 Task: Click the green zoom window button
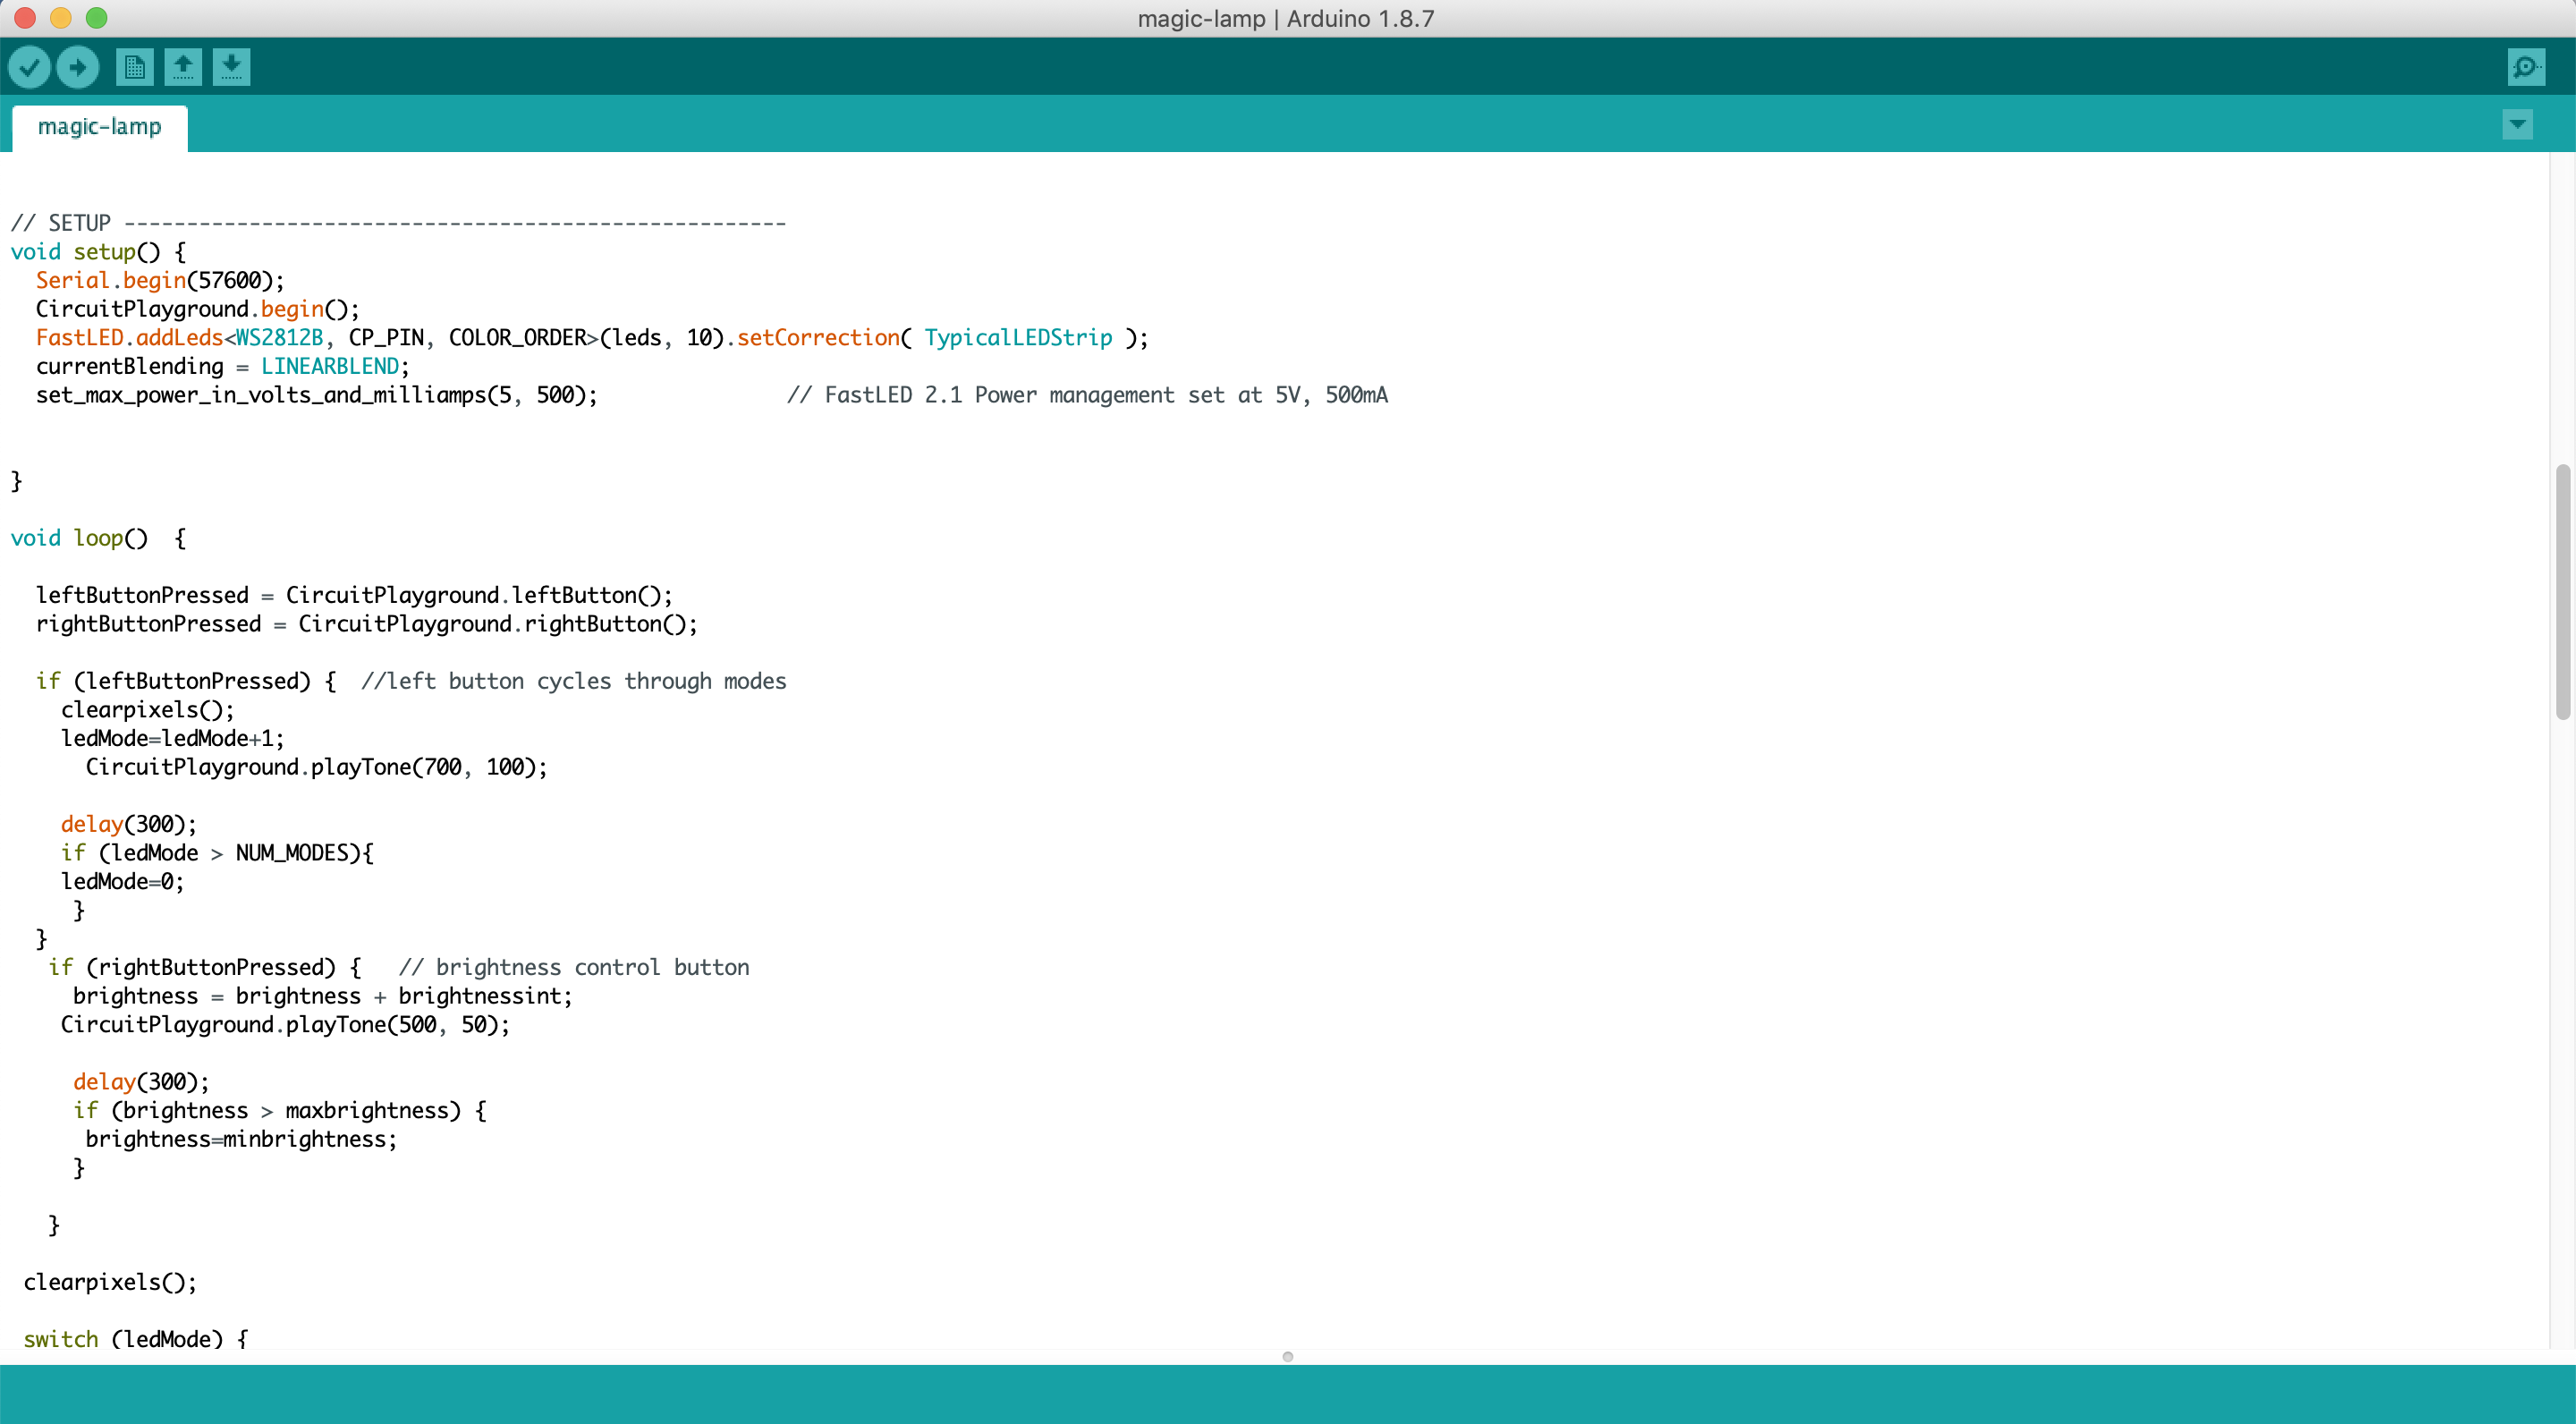96,18
